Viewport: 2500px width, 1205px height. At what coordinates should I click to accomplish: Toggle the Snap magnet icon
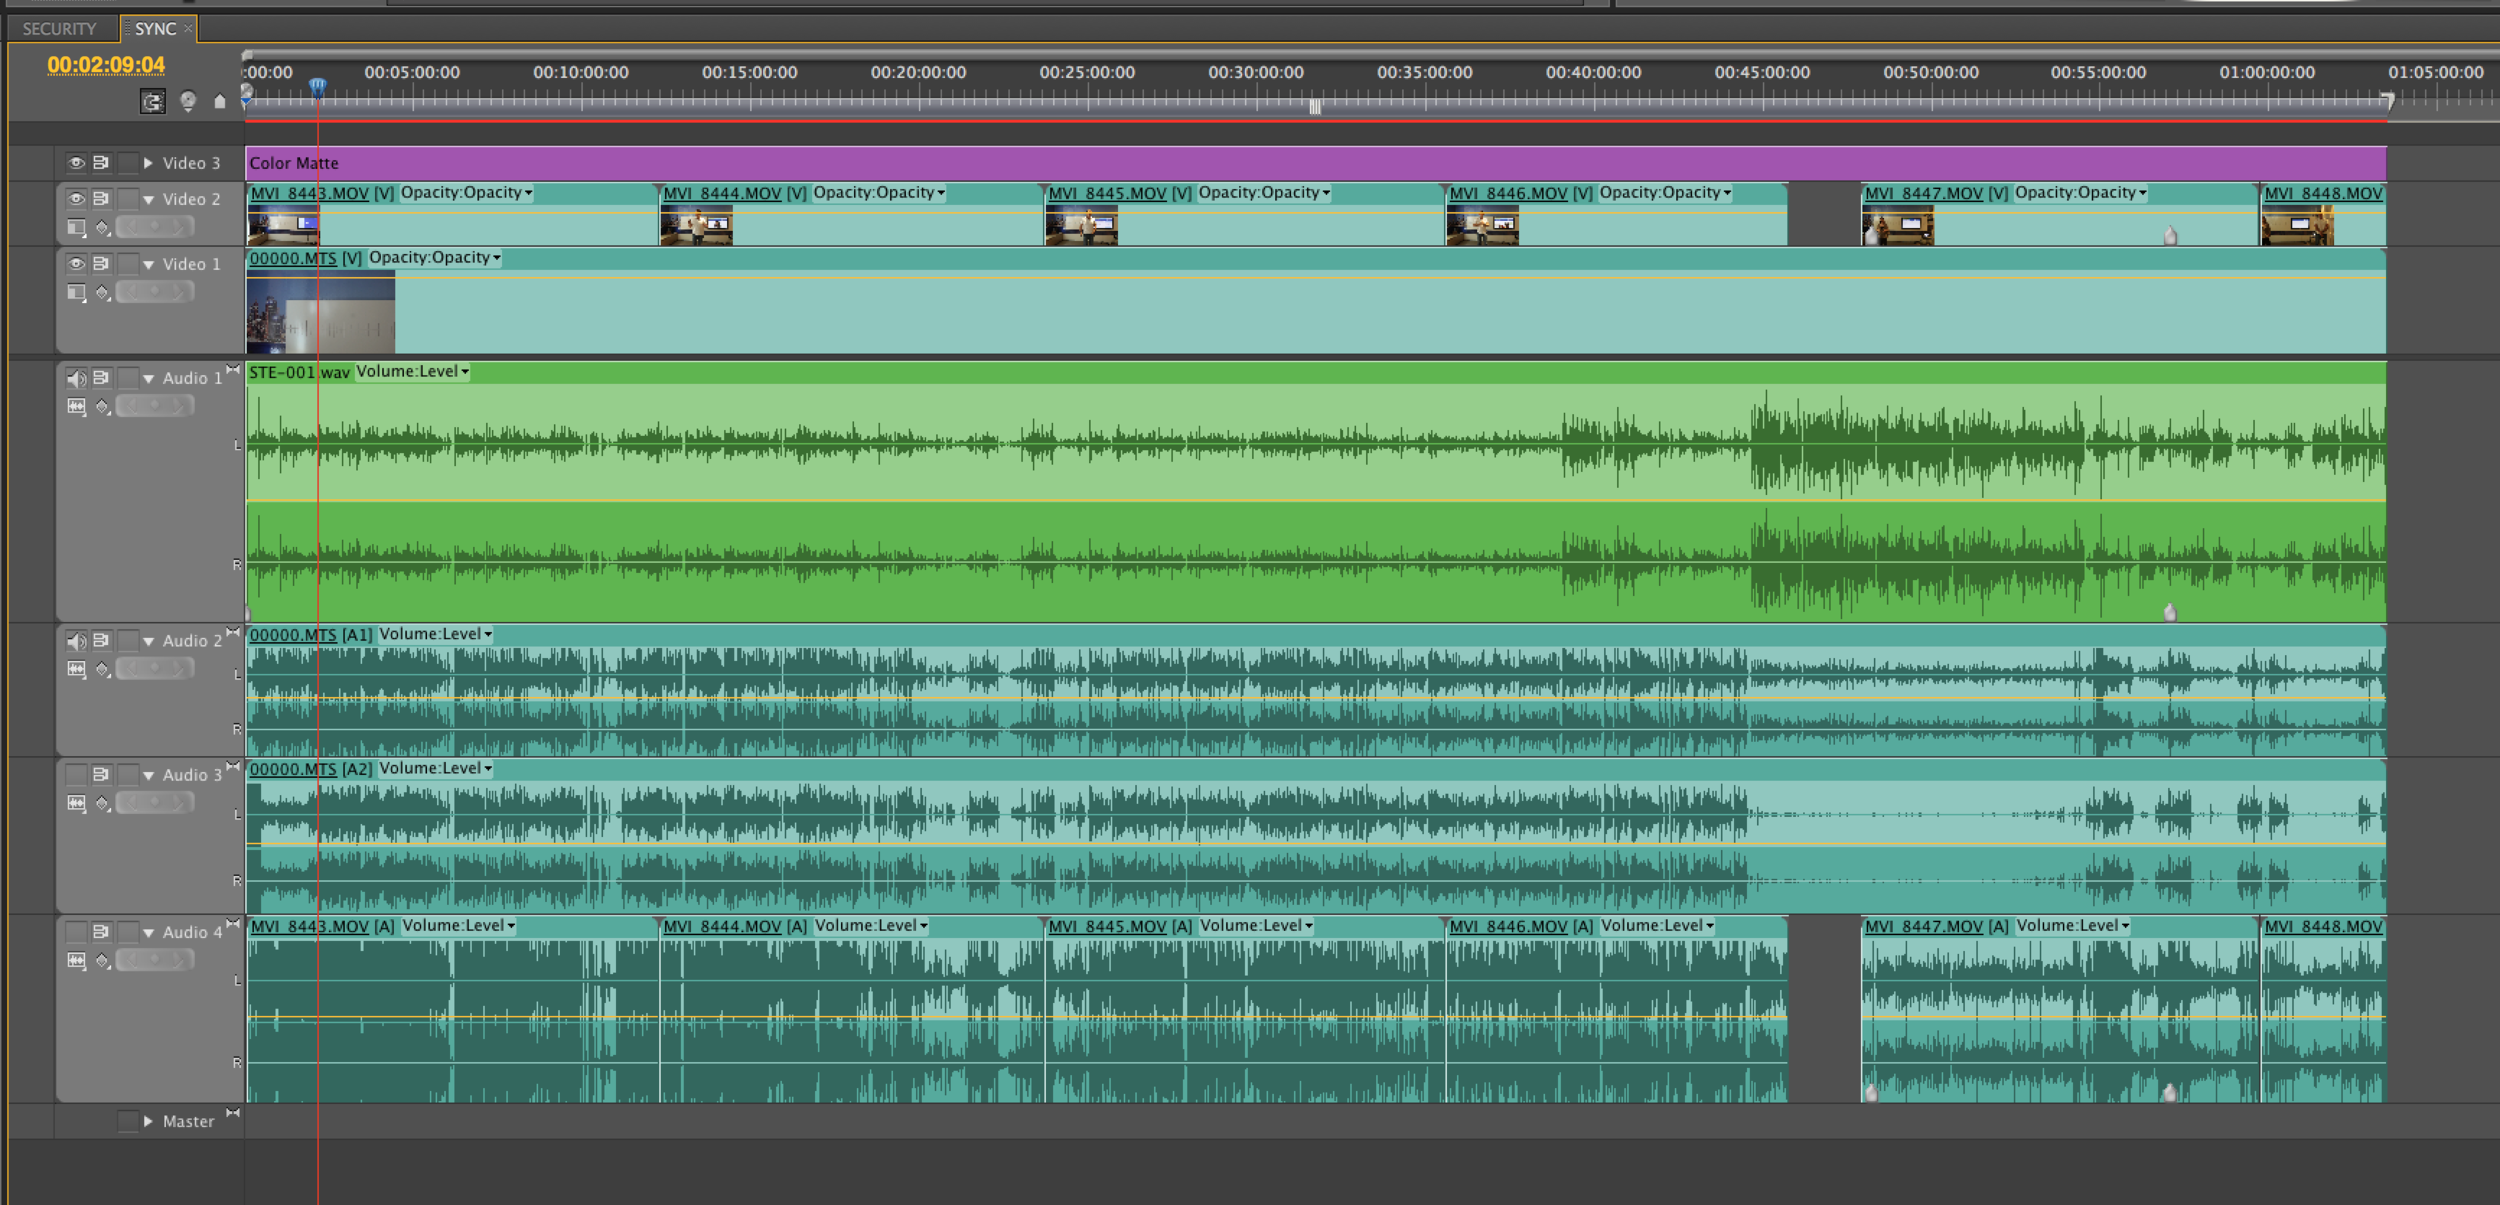[152, 101]
